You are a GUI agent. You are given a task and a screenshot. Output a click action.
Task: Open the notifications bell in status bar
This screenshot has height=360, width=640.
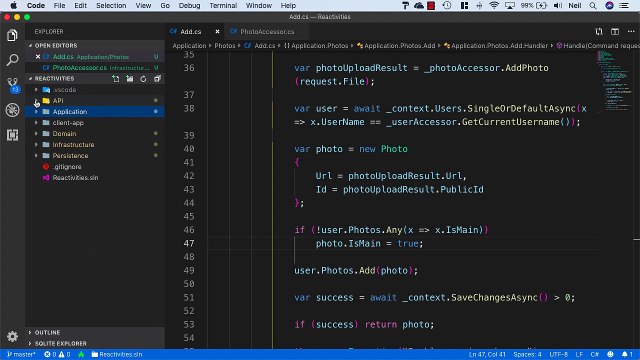(x=627, y=354)
